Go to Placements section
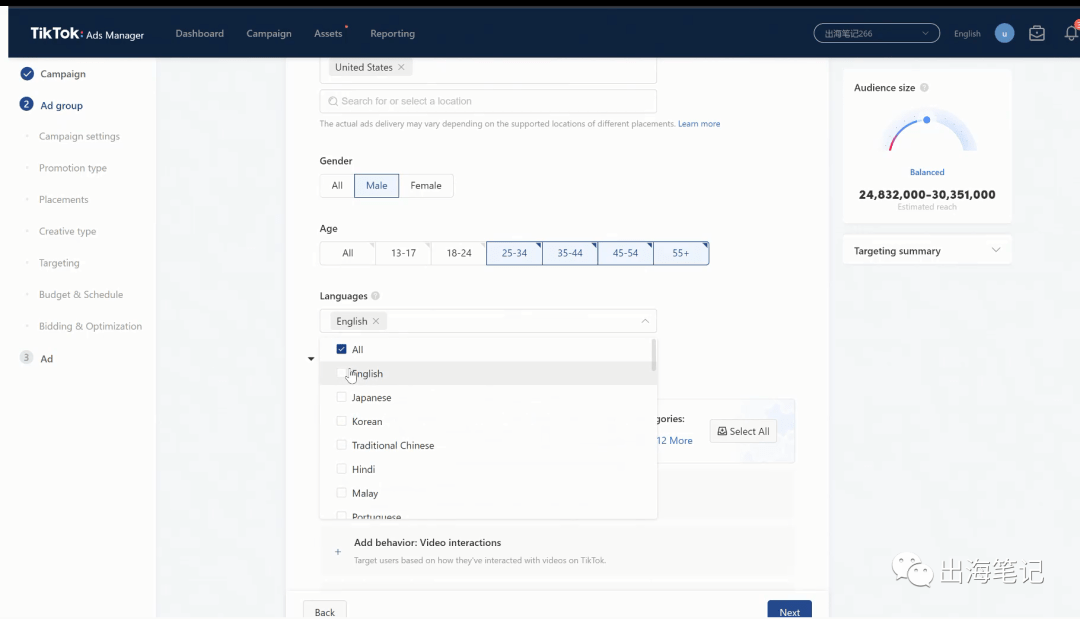Image resolution: width=1080 pixels, height=619 pixels. (x=63, y=200)
